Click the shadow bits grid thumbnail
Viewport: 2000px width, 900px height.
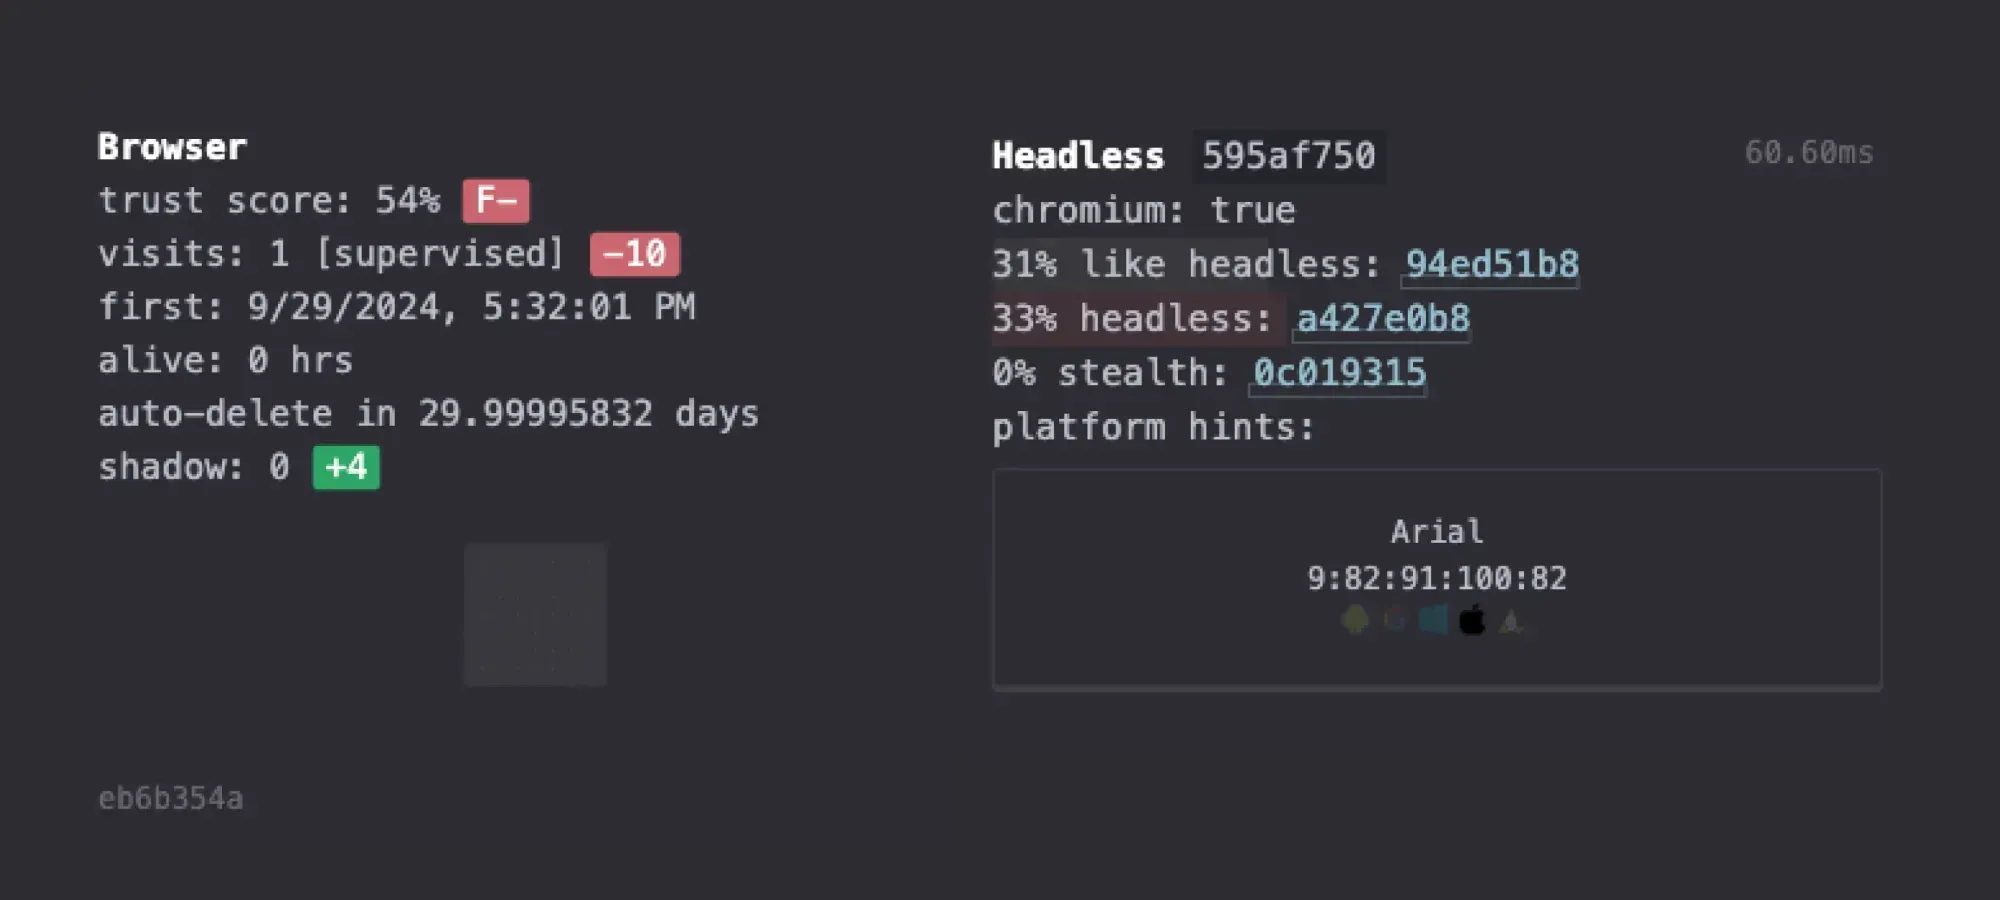(x=535, y=614)
